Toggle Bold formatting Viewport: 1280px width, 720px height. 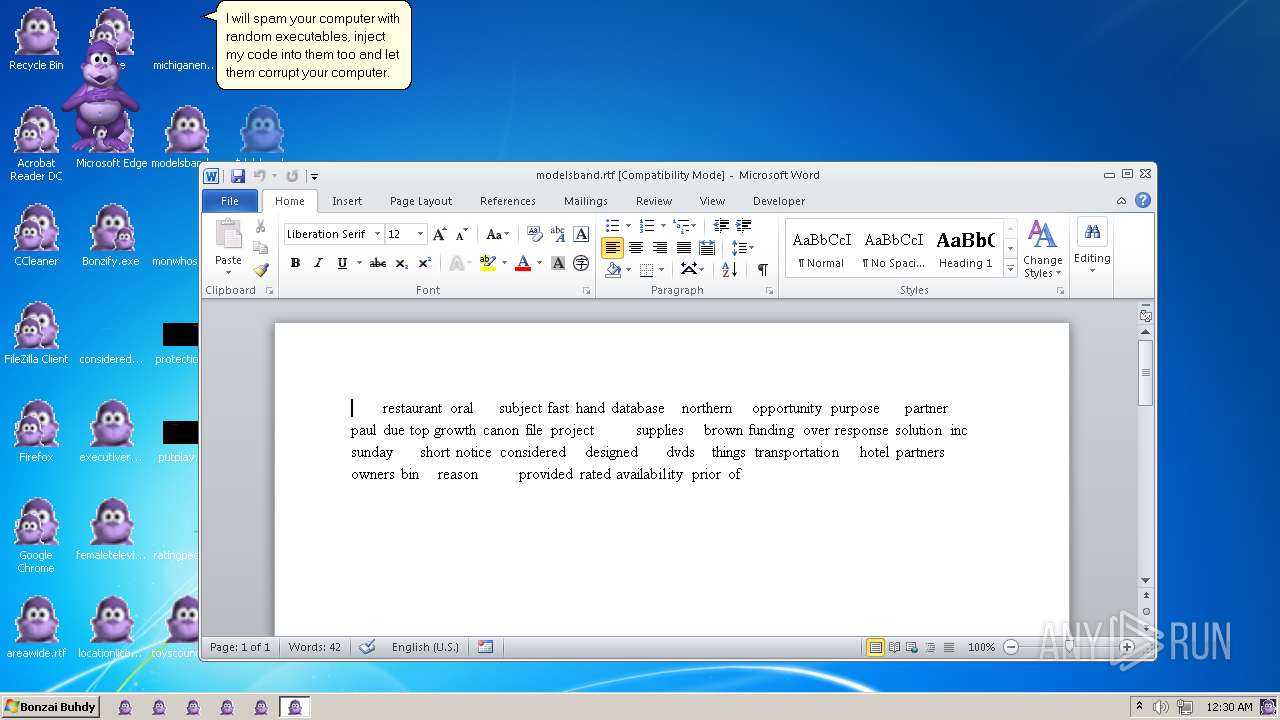pyautogui.click(x=295, y=263)
